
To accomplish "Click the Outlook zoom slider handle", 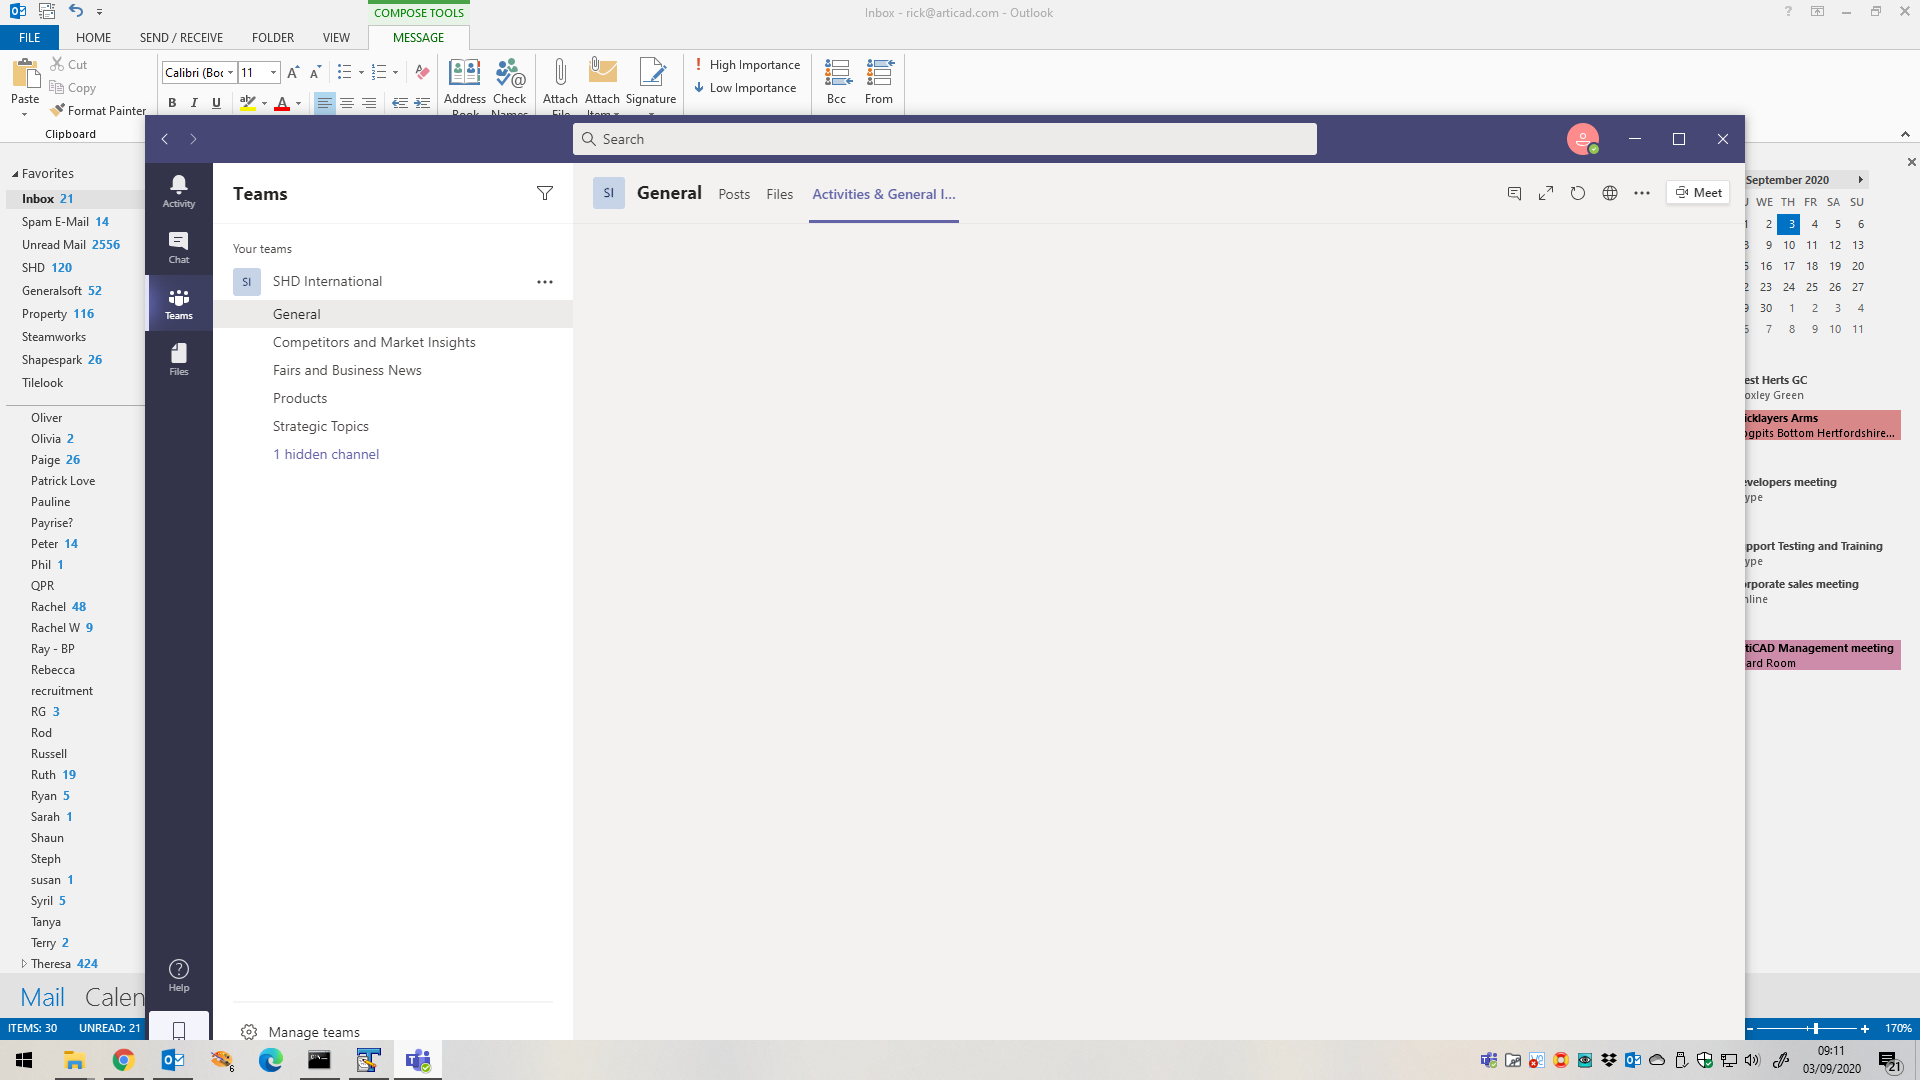I will tap(1815, 1028).
